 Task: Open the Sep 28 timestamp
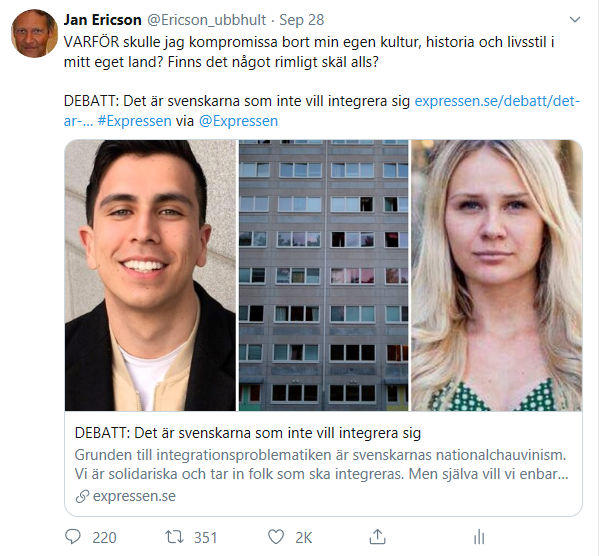[302, 20]
